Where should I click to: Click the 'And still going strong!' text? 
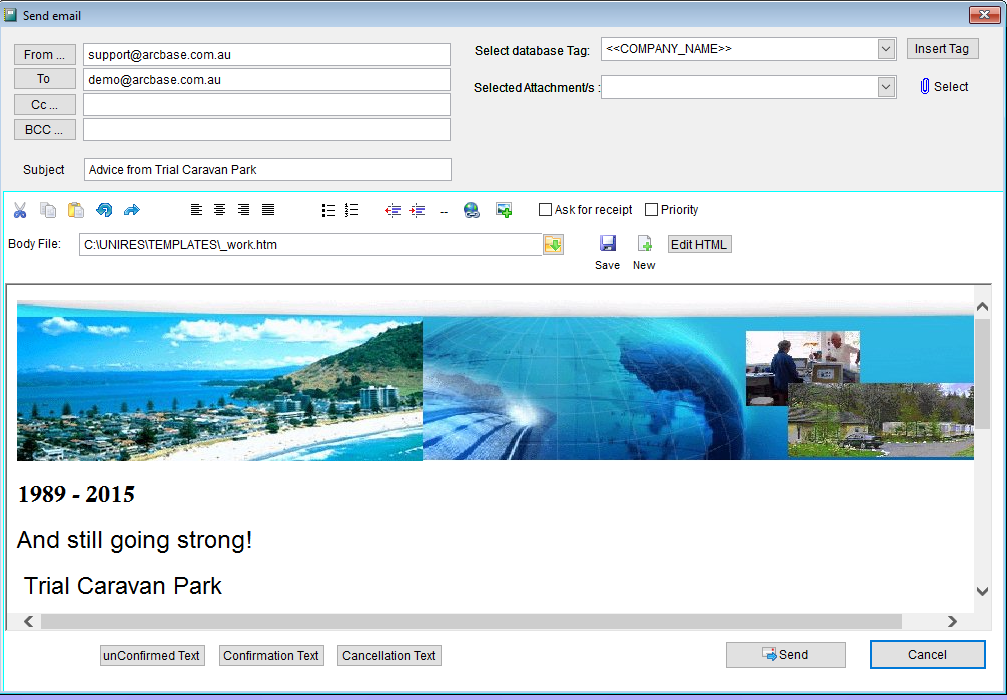click(x=134, y=540)
